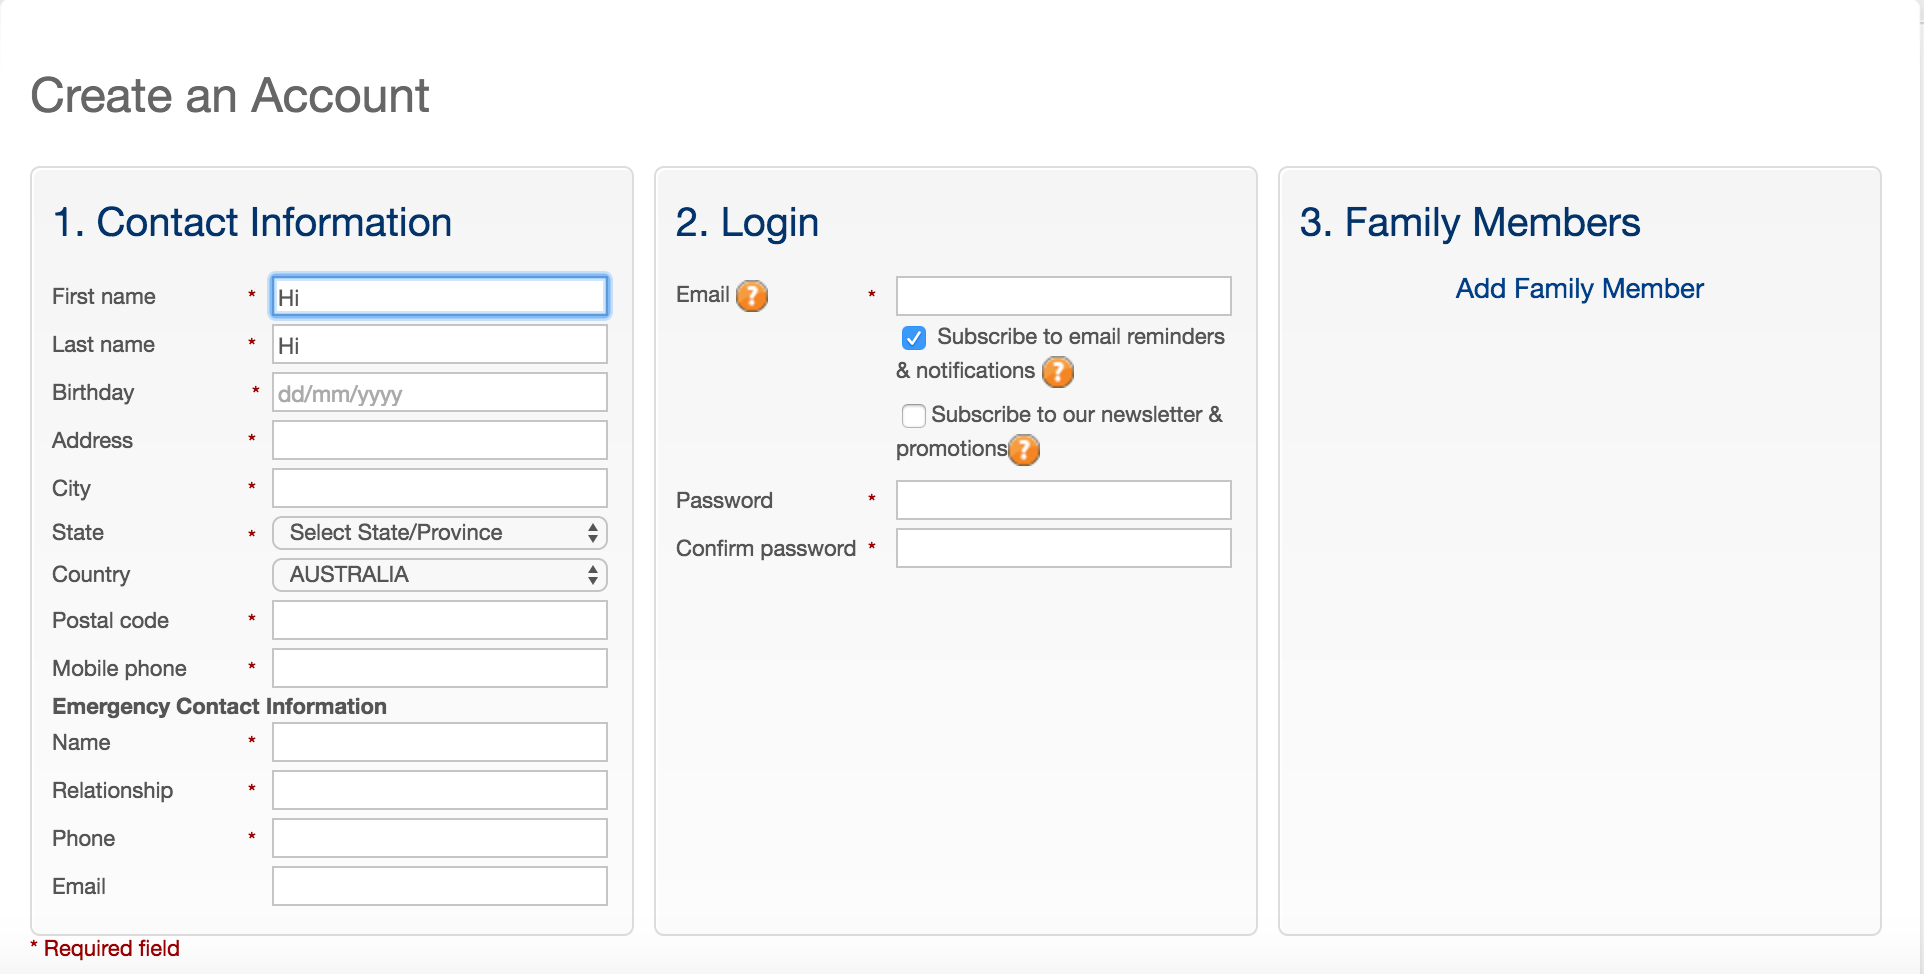This screenshot has width=1924, height=974.
Task: Click the Add Family Member link
Action: 1579,289
